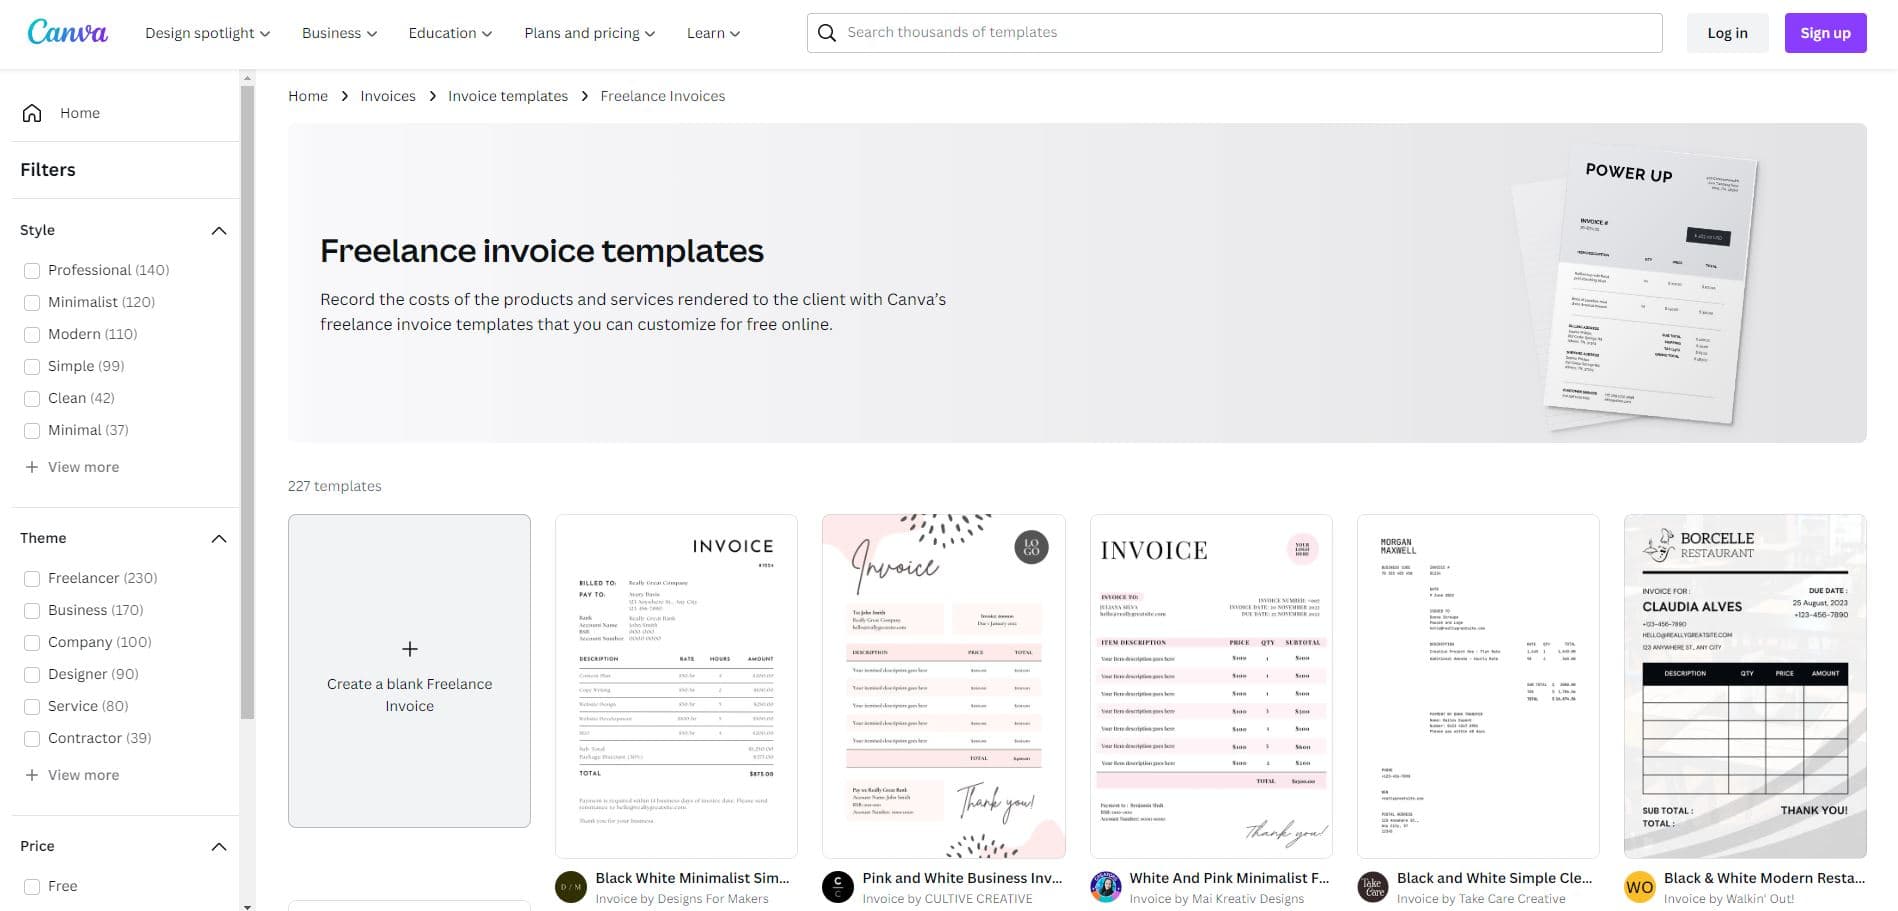Collapse the Theme filter section
This screenshot has width=1898, height=911.
219,539
